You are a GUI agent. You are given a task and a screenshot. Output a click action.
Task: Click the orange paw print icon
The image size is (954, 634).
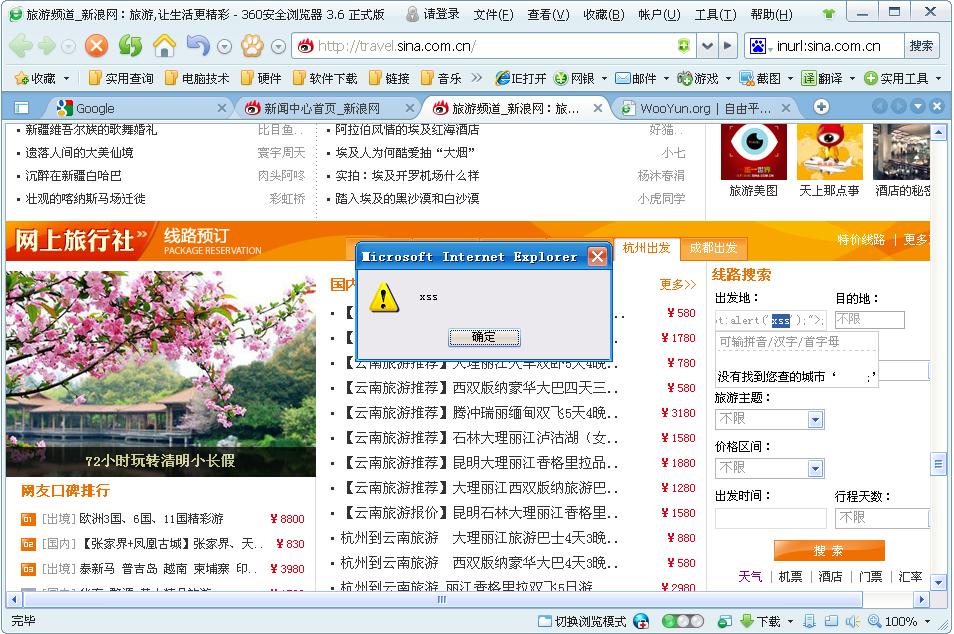[252, 46]
